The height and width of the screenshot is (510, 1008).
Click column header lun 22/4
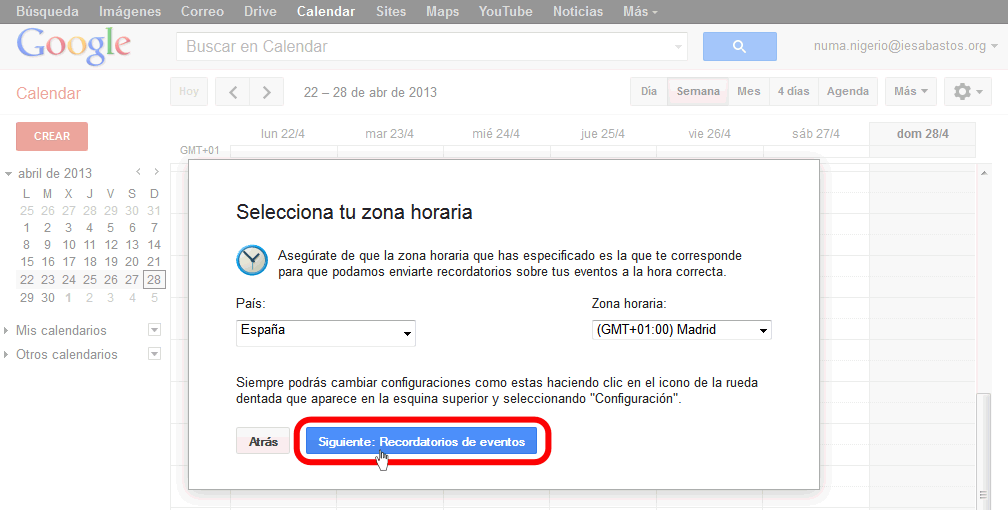click(283, 134)
